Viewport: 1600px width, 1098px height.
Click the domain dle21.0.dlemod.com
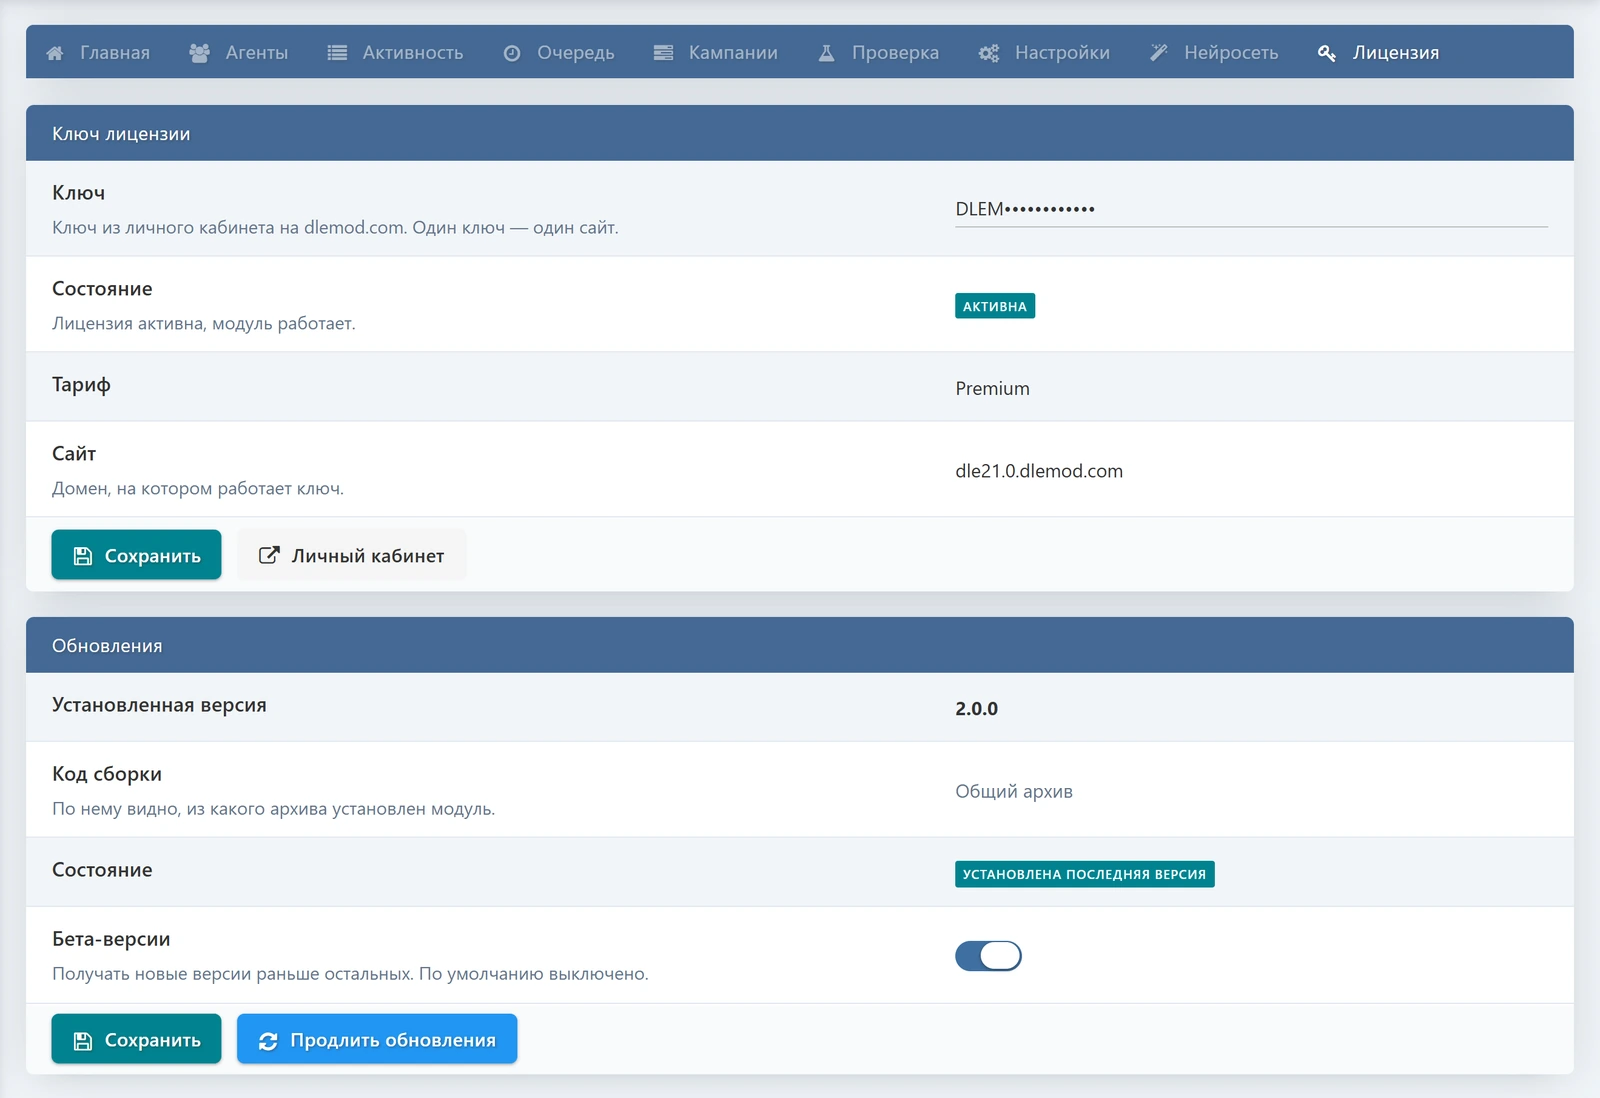[x=1039, y=471]
